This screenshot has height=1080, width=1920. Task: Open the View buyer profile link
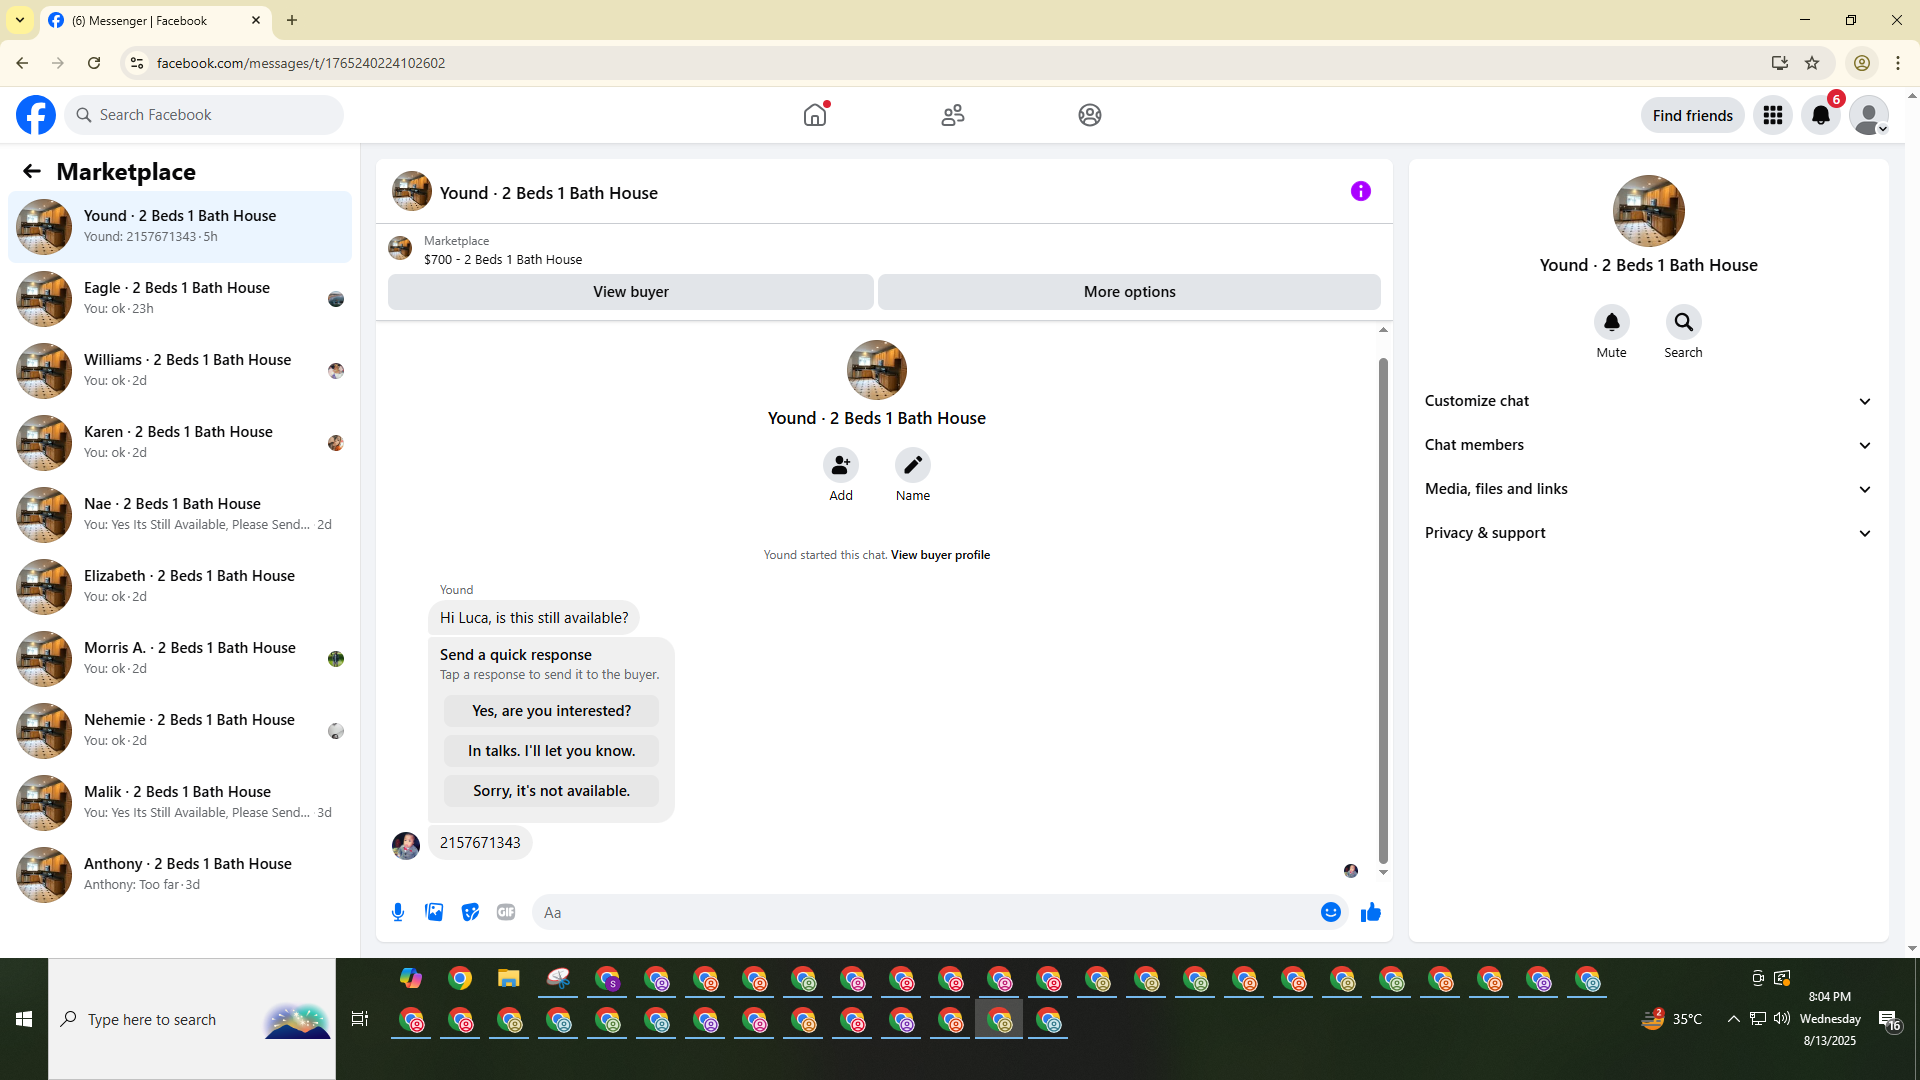[940, 555]
